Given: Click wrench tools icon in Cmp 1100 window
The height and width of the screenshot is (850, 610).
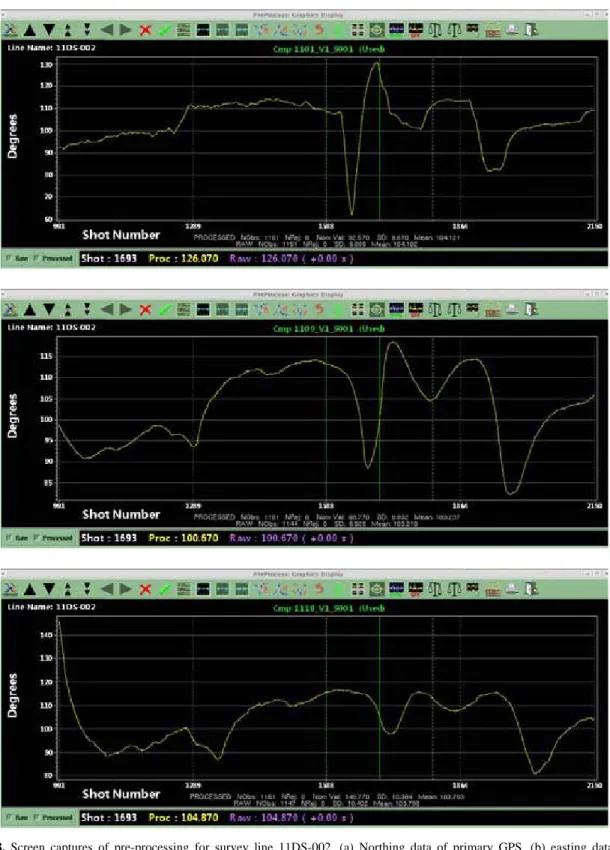Looking at the screenshot, I should 10,310.
